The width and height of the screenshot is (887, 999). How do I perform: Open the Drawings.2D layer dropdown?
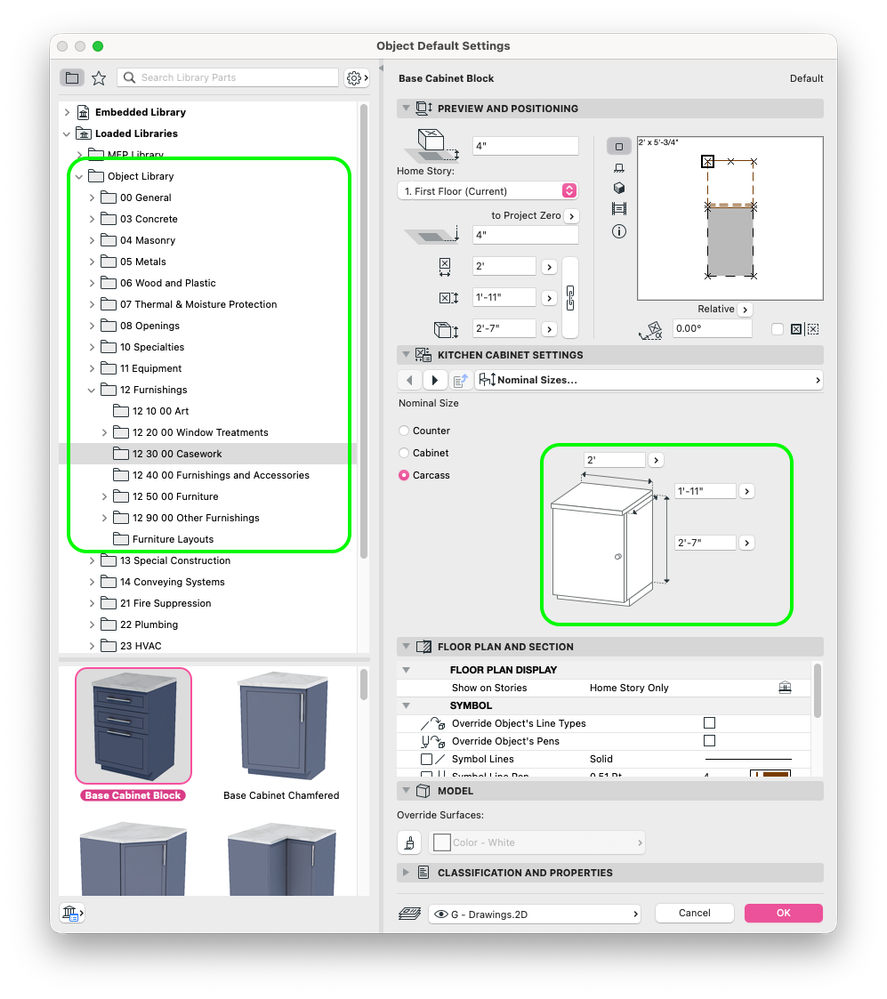point(534,914)
